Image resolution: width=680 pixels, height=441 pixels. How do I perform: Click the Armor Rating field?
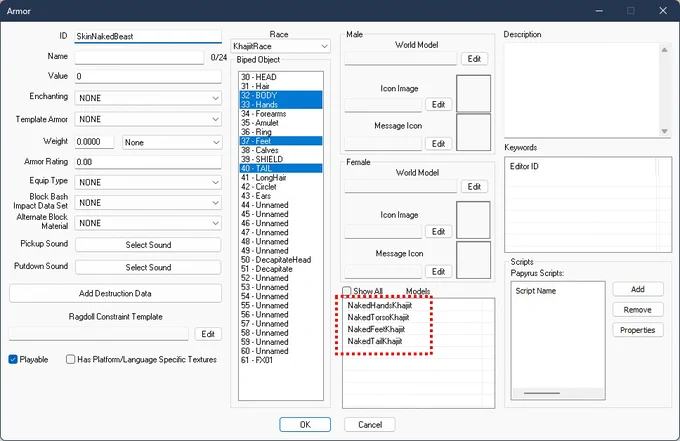tap(148, 162)
